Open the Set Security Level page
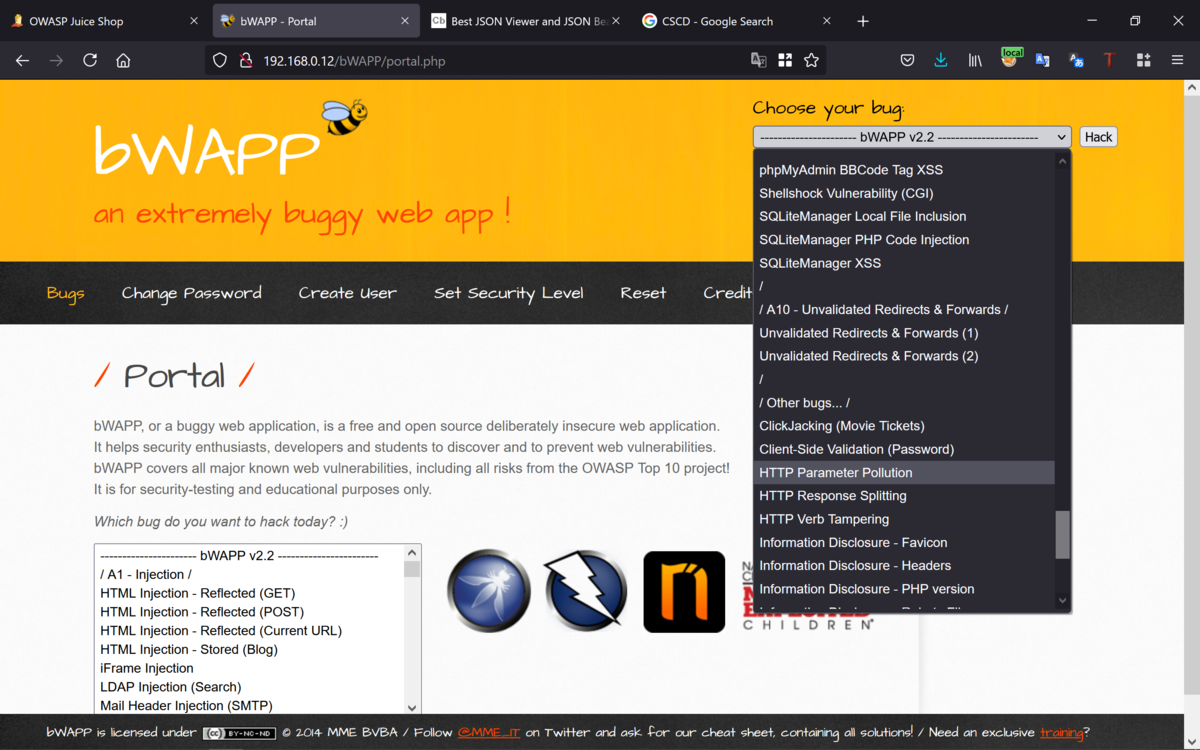Viewport: 1200px width, 750px height. [509, 293]
